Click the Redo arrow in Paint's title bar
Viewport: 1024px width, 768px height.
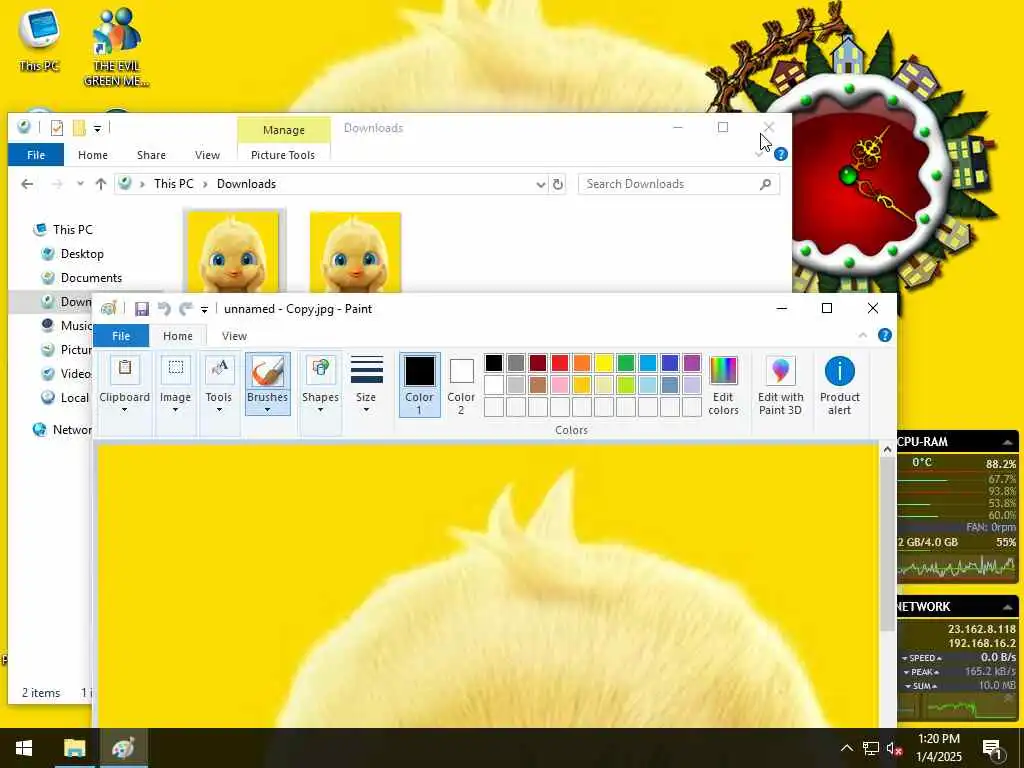click(186, 309)
